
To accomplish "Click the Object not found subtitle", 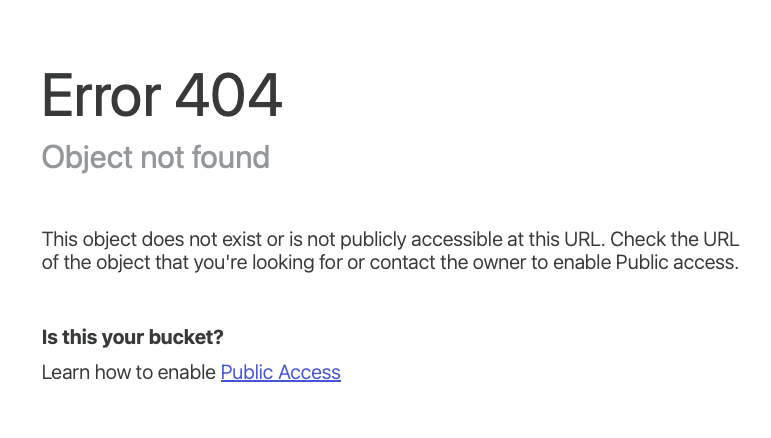I will (x=155, y=157).
